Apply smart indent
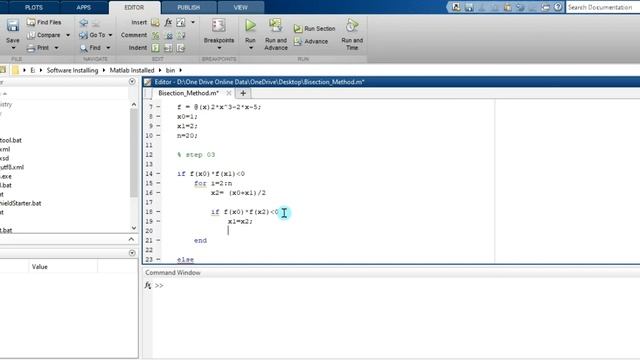 (156, 48)
